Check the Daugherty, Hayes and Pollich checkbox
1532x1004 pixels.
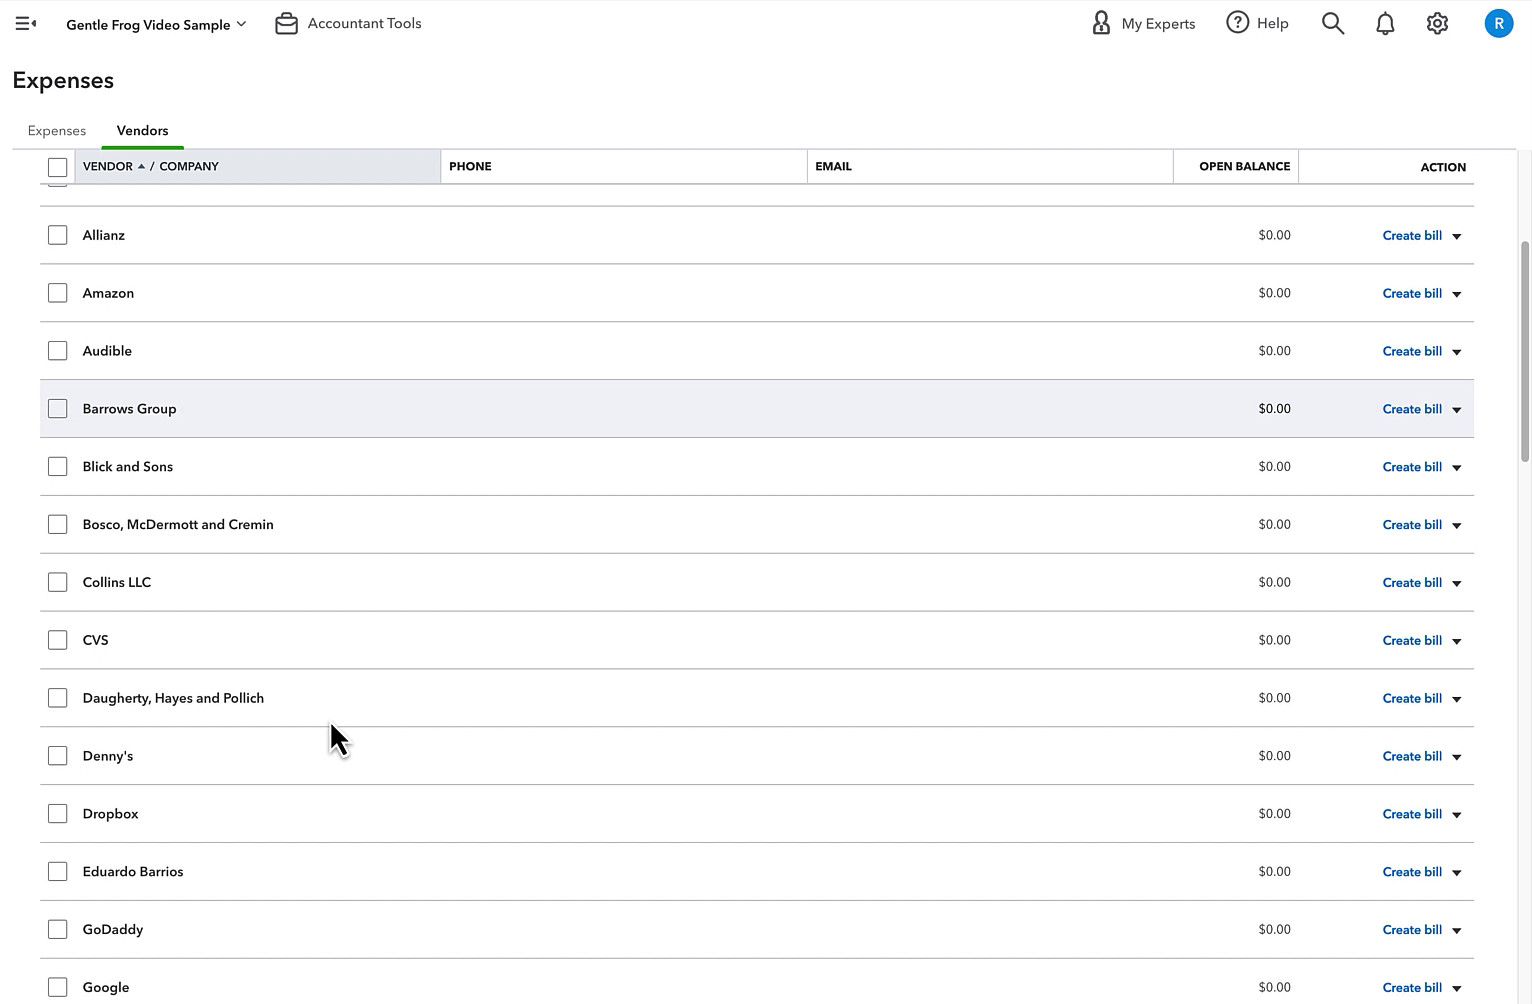58,698
